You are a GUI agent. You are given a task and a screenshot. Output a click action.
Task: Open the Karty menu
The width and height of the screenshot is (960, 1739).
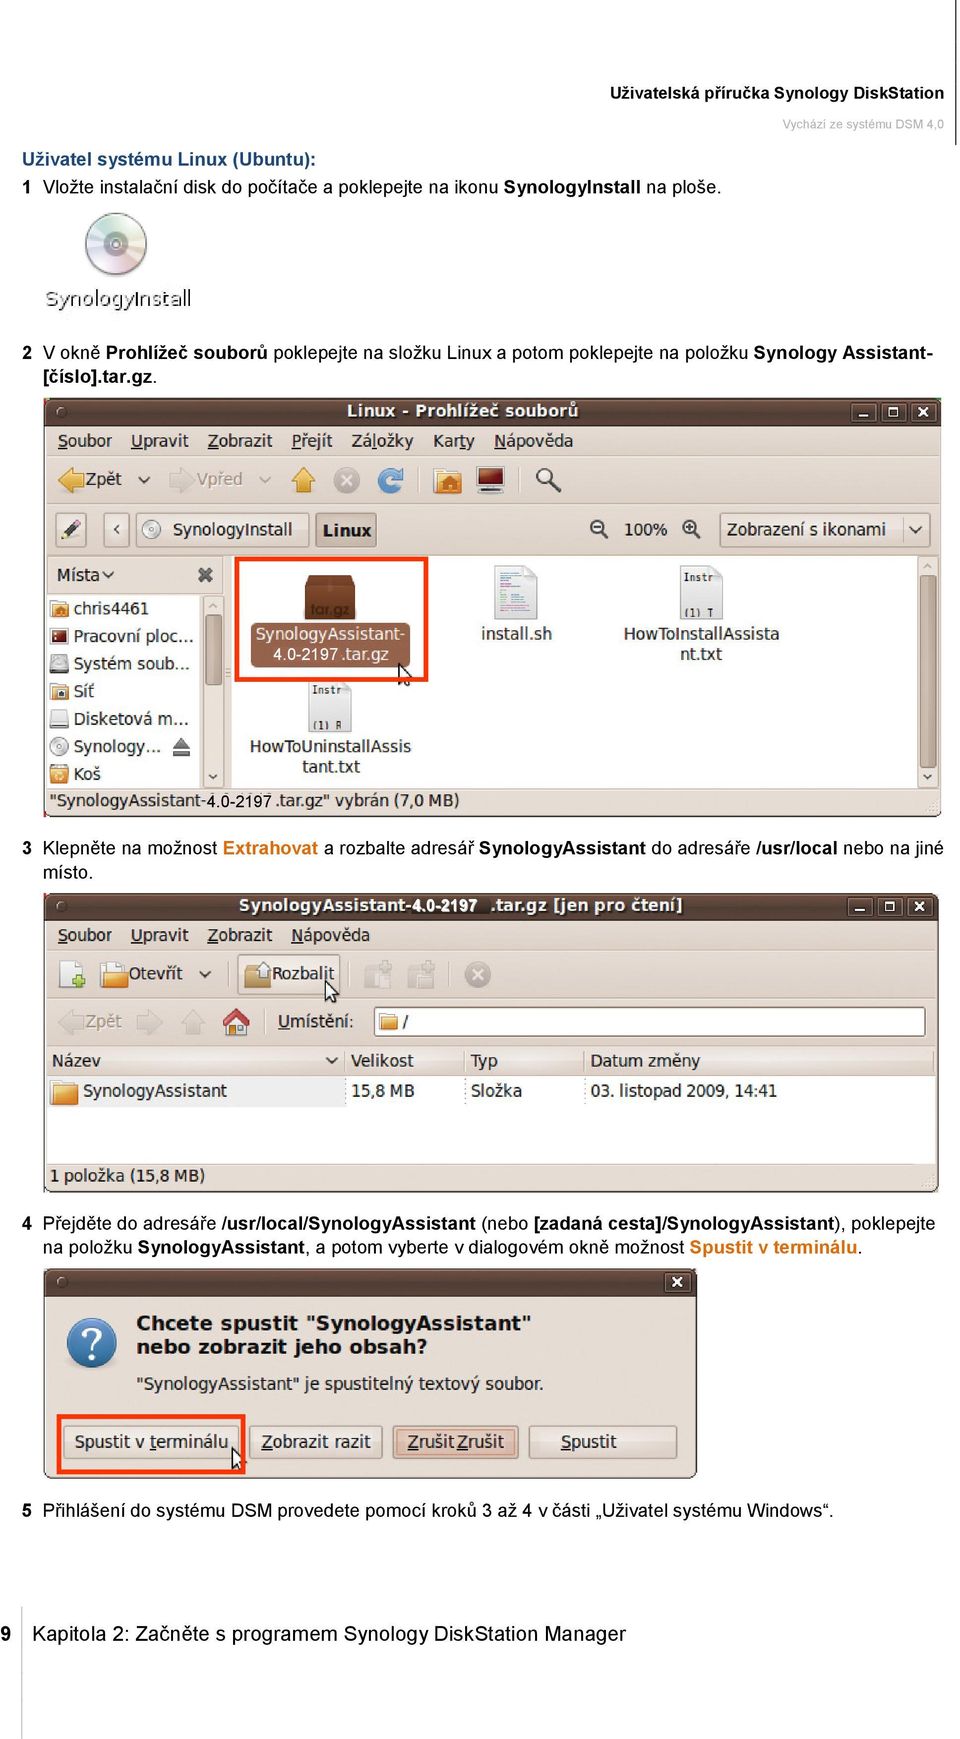click(x=453, y=441)
